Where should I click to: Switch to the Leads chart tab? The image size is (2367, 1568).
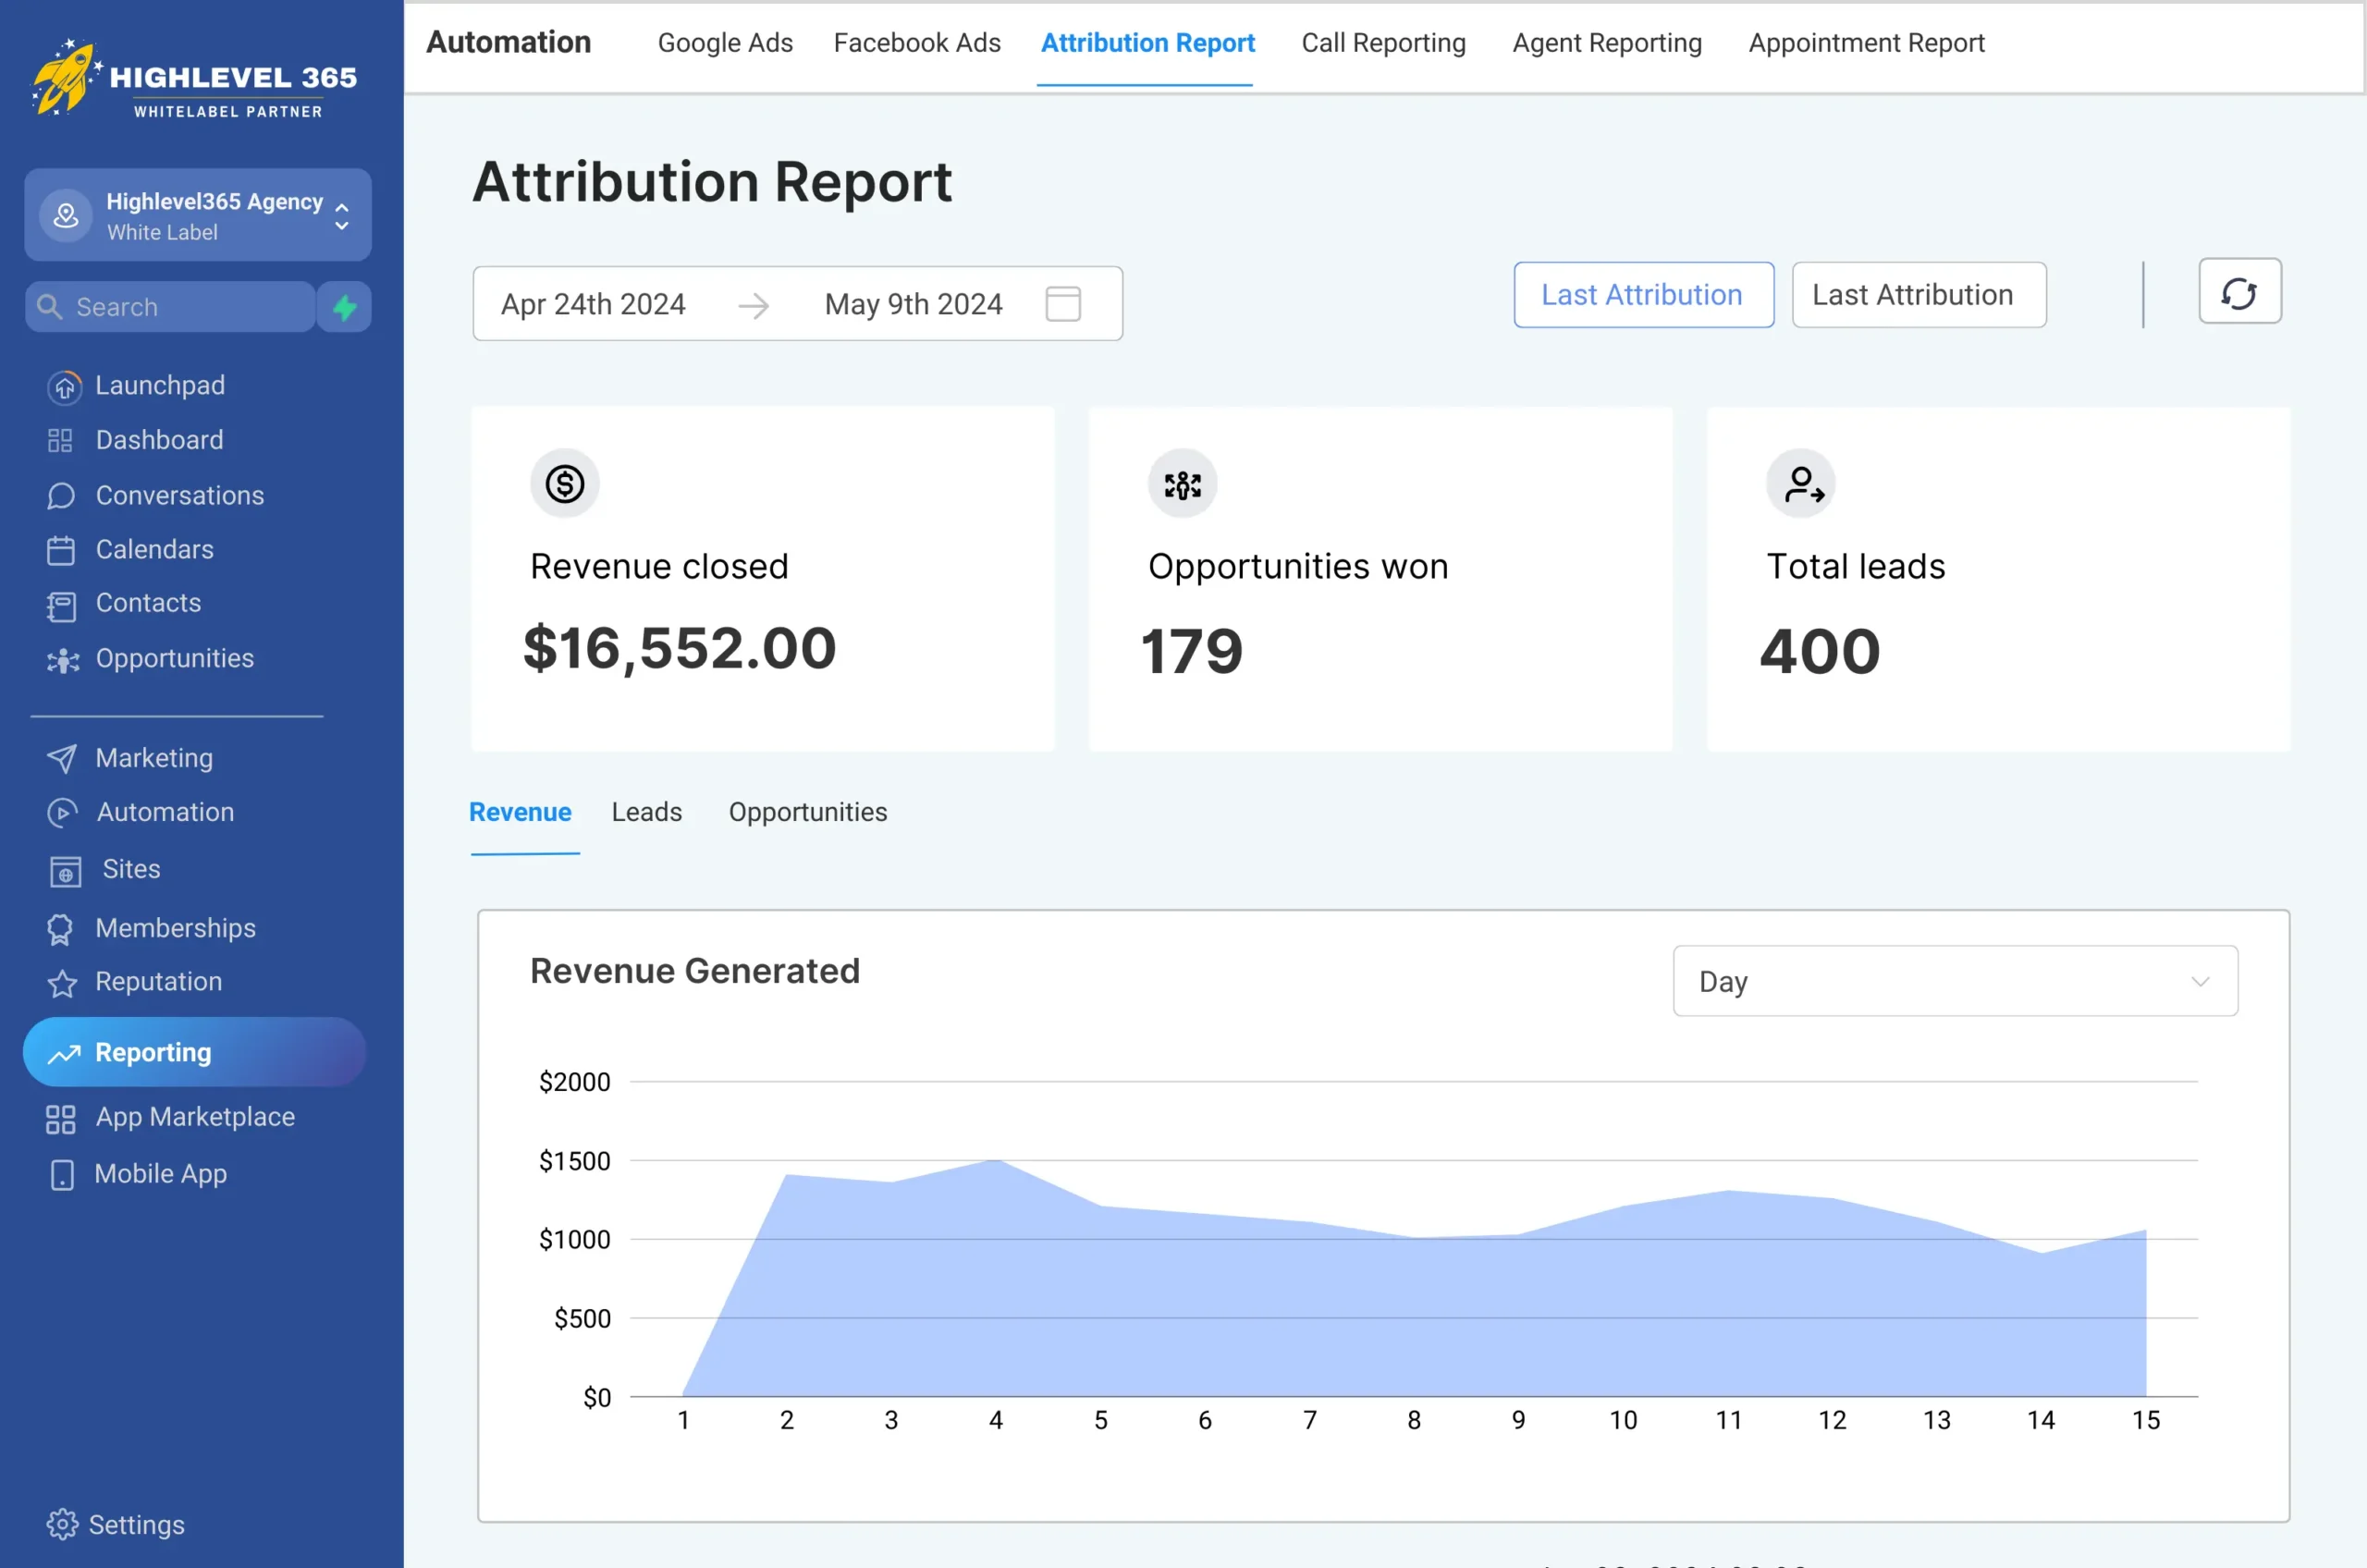coord(646,812)
